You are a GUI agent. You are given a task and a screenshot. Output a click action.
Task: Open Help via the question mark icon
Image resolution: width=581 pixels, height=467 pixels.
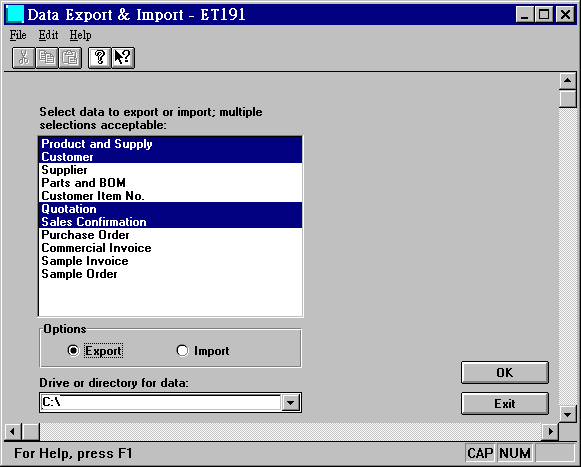tap(100, 58)
